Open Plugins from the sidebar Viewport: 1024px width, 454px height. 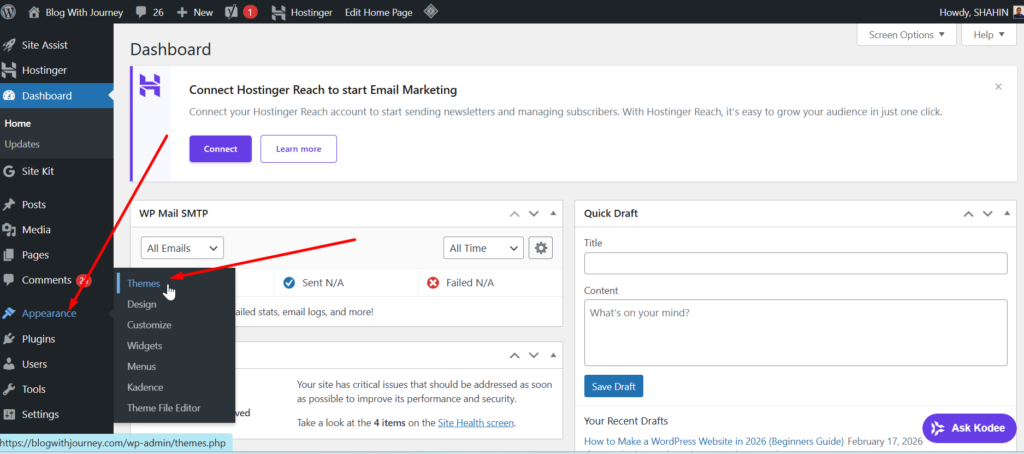38,339
